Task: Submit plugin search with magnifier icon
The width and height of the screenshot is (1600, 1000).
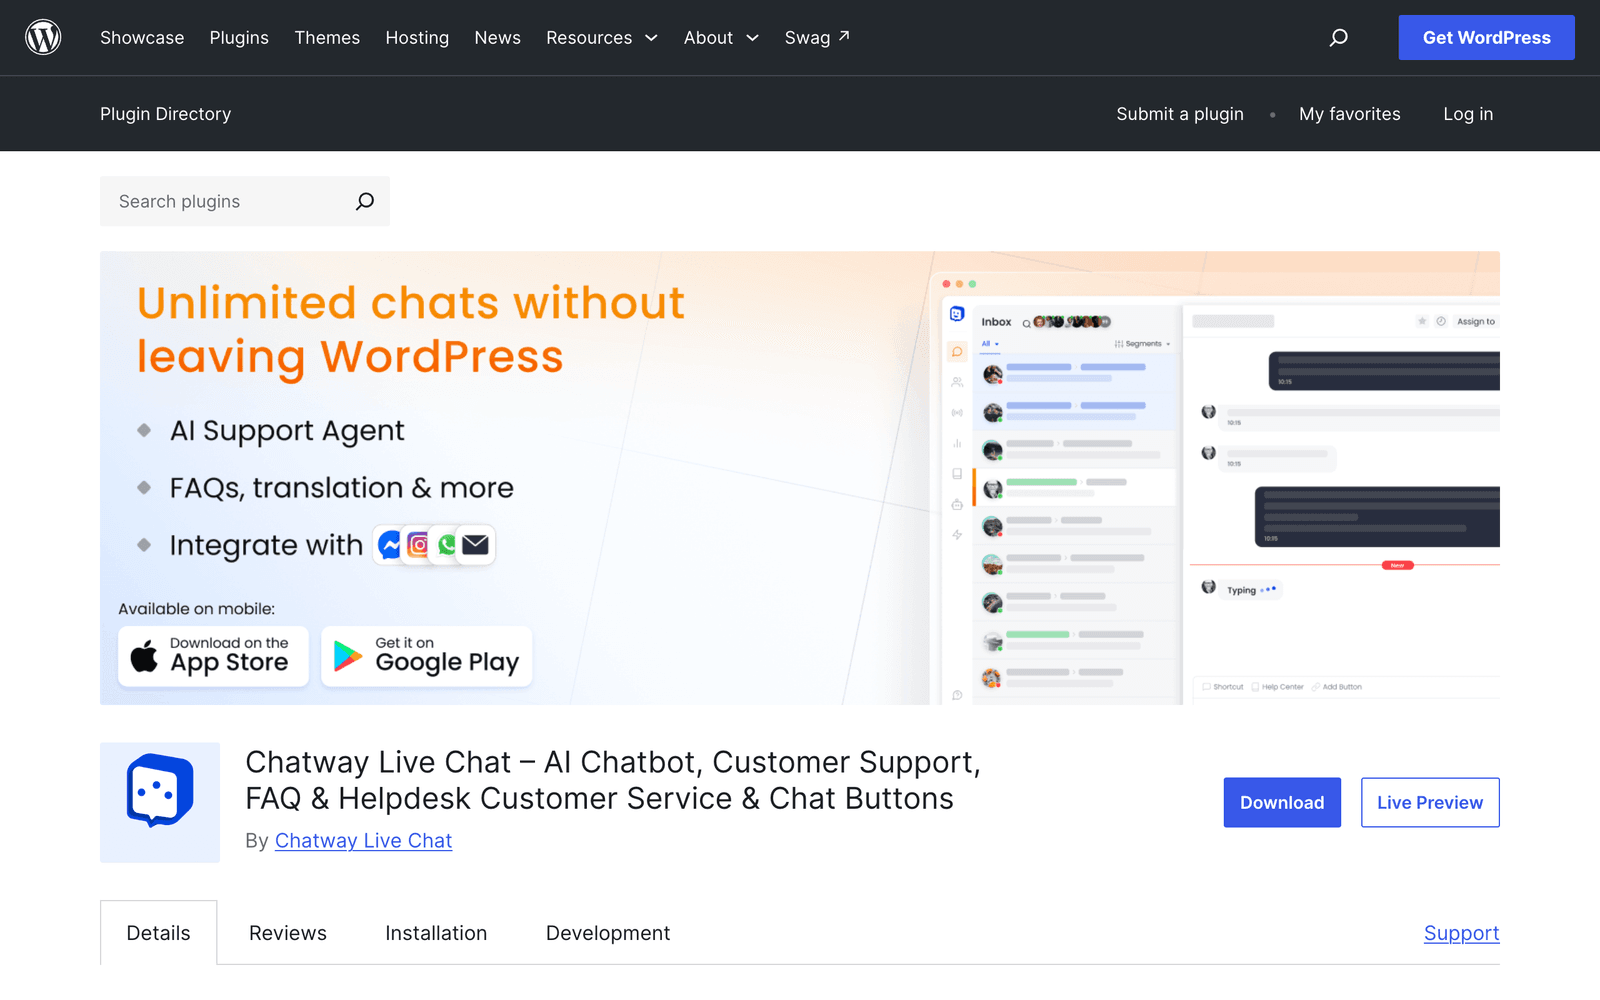Action: (365, 201)
